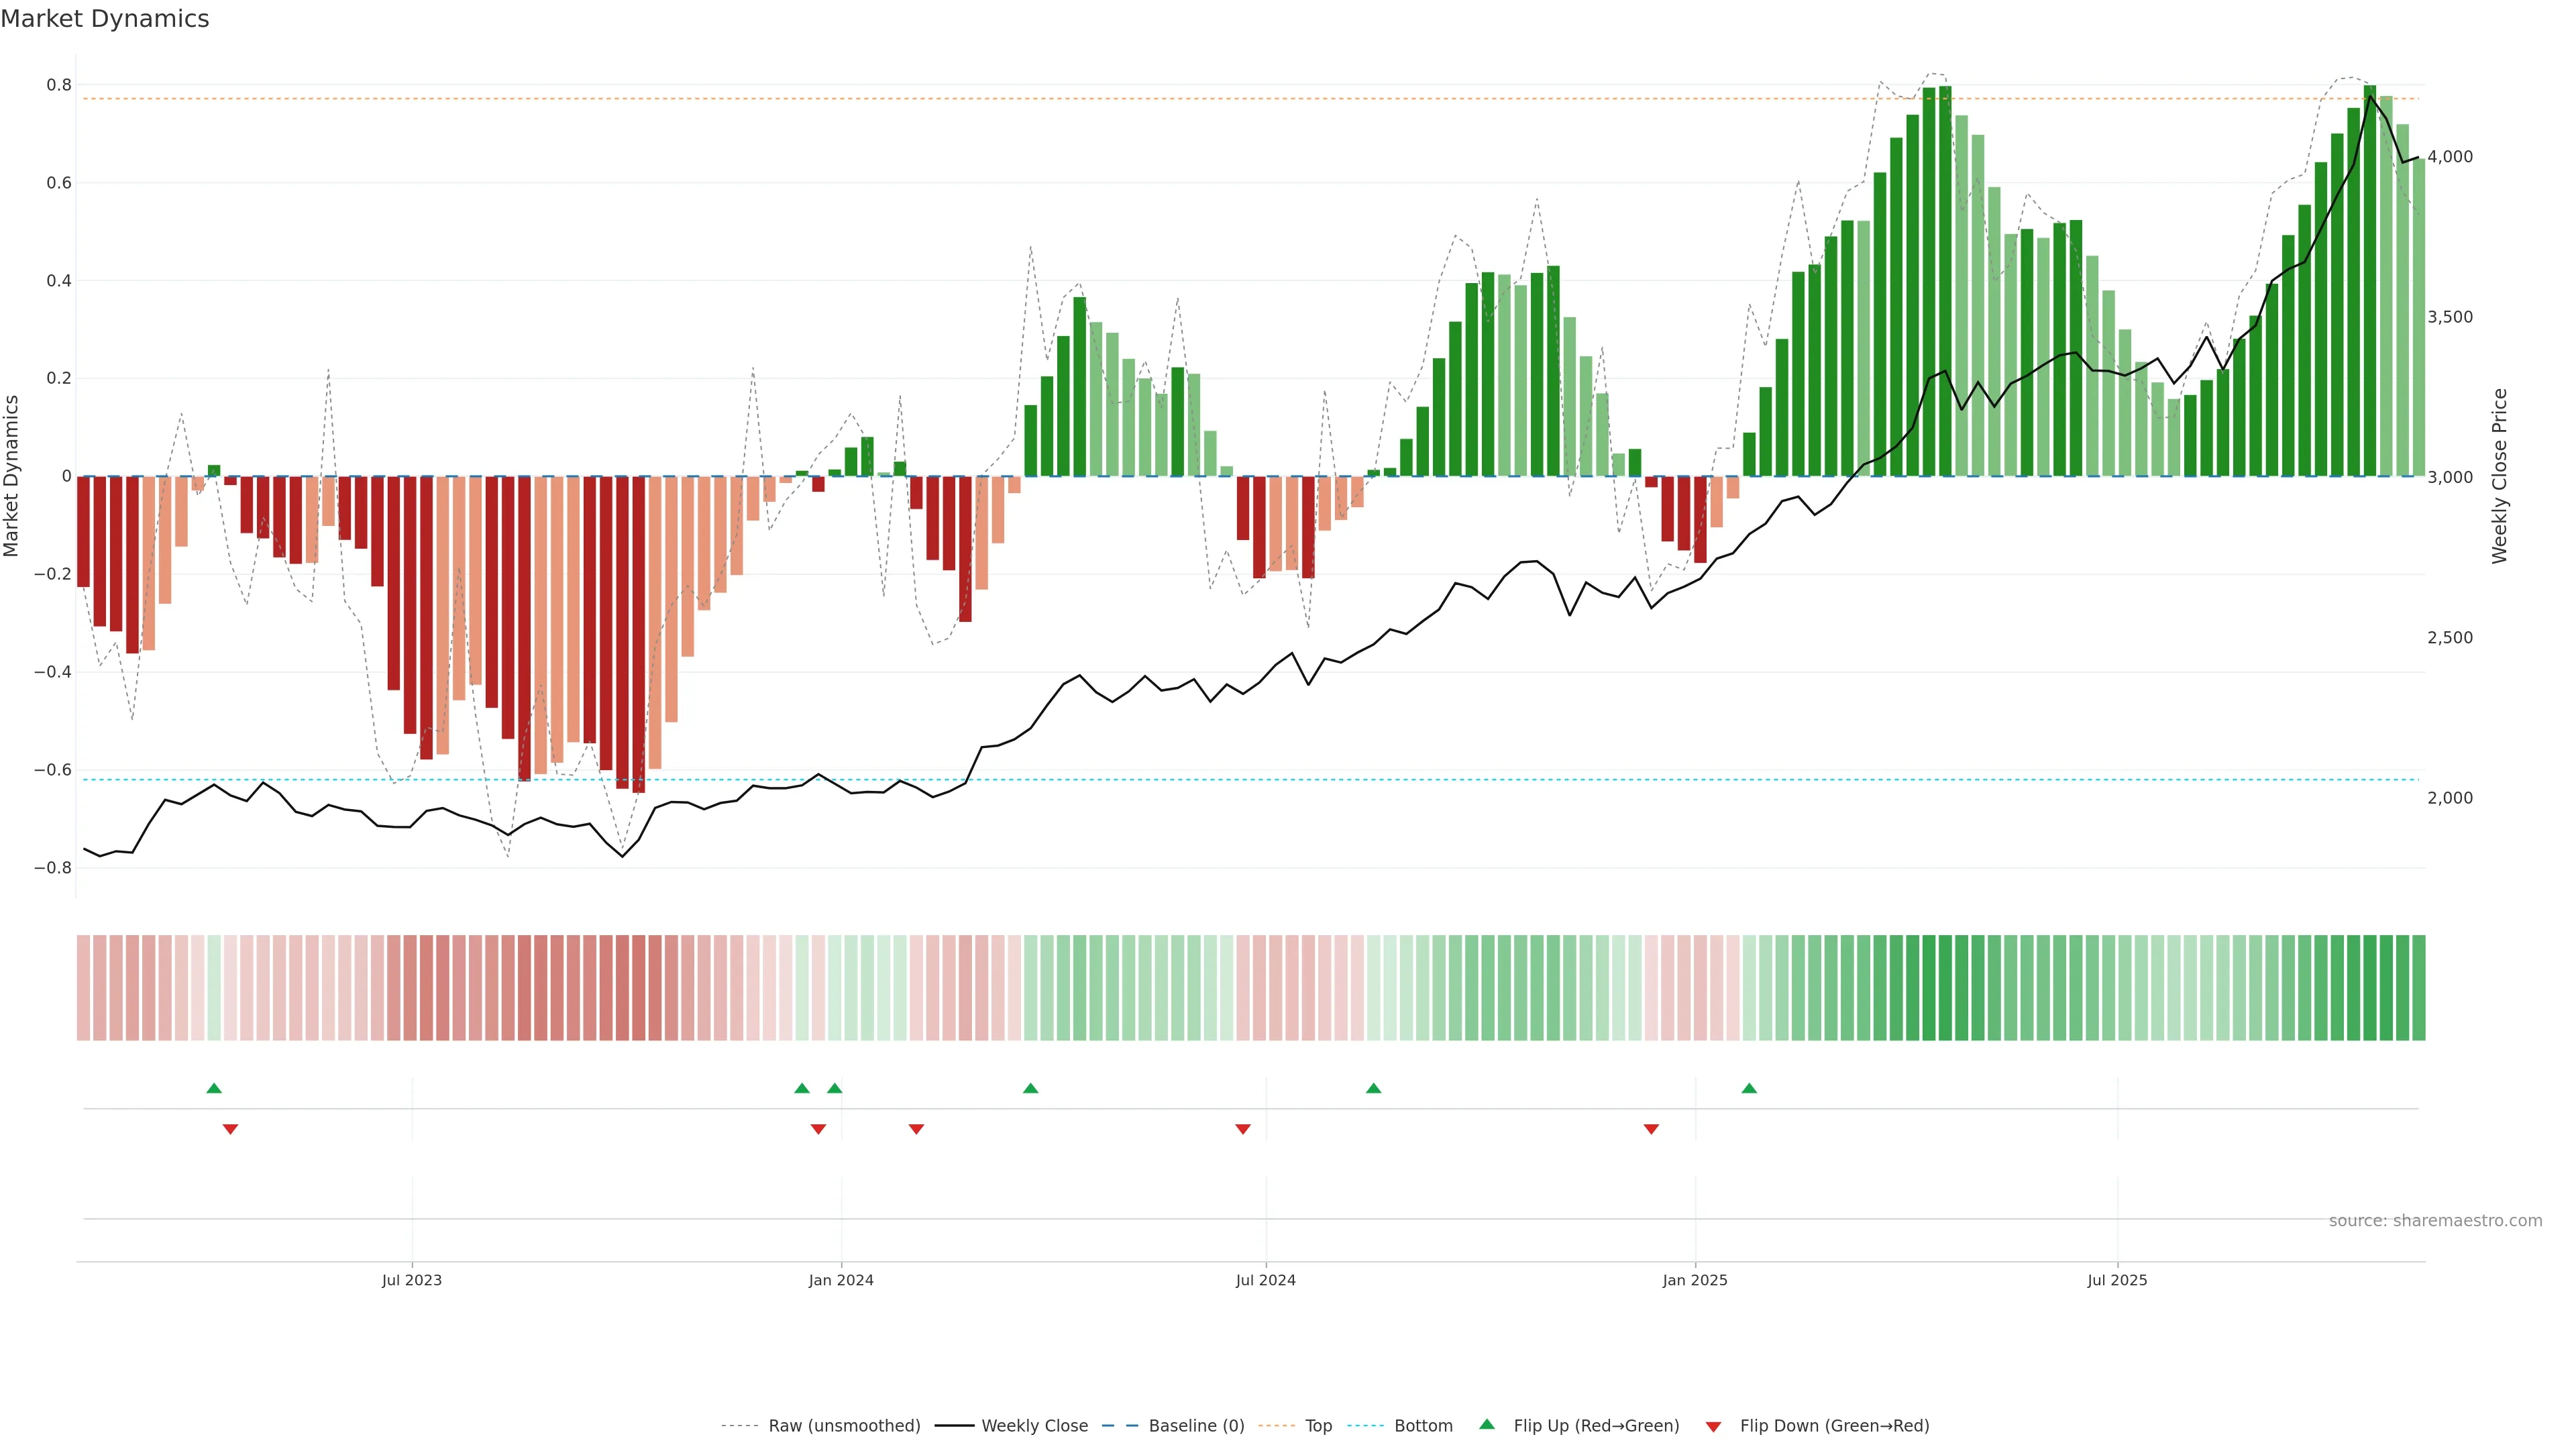
Task: Hide the Top threshold legend item
Action: point(1318,1426)
